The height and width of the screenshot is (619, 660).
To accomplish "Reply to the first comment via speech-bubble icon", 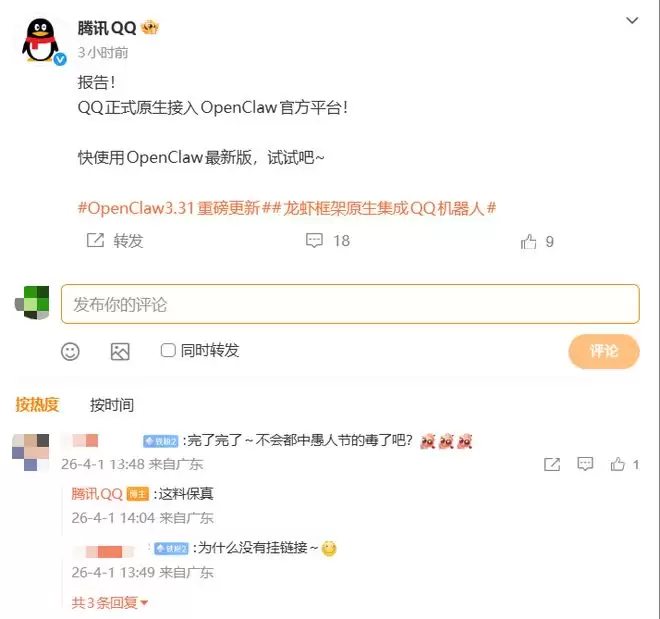I will (585, 464).
